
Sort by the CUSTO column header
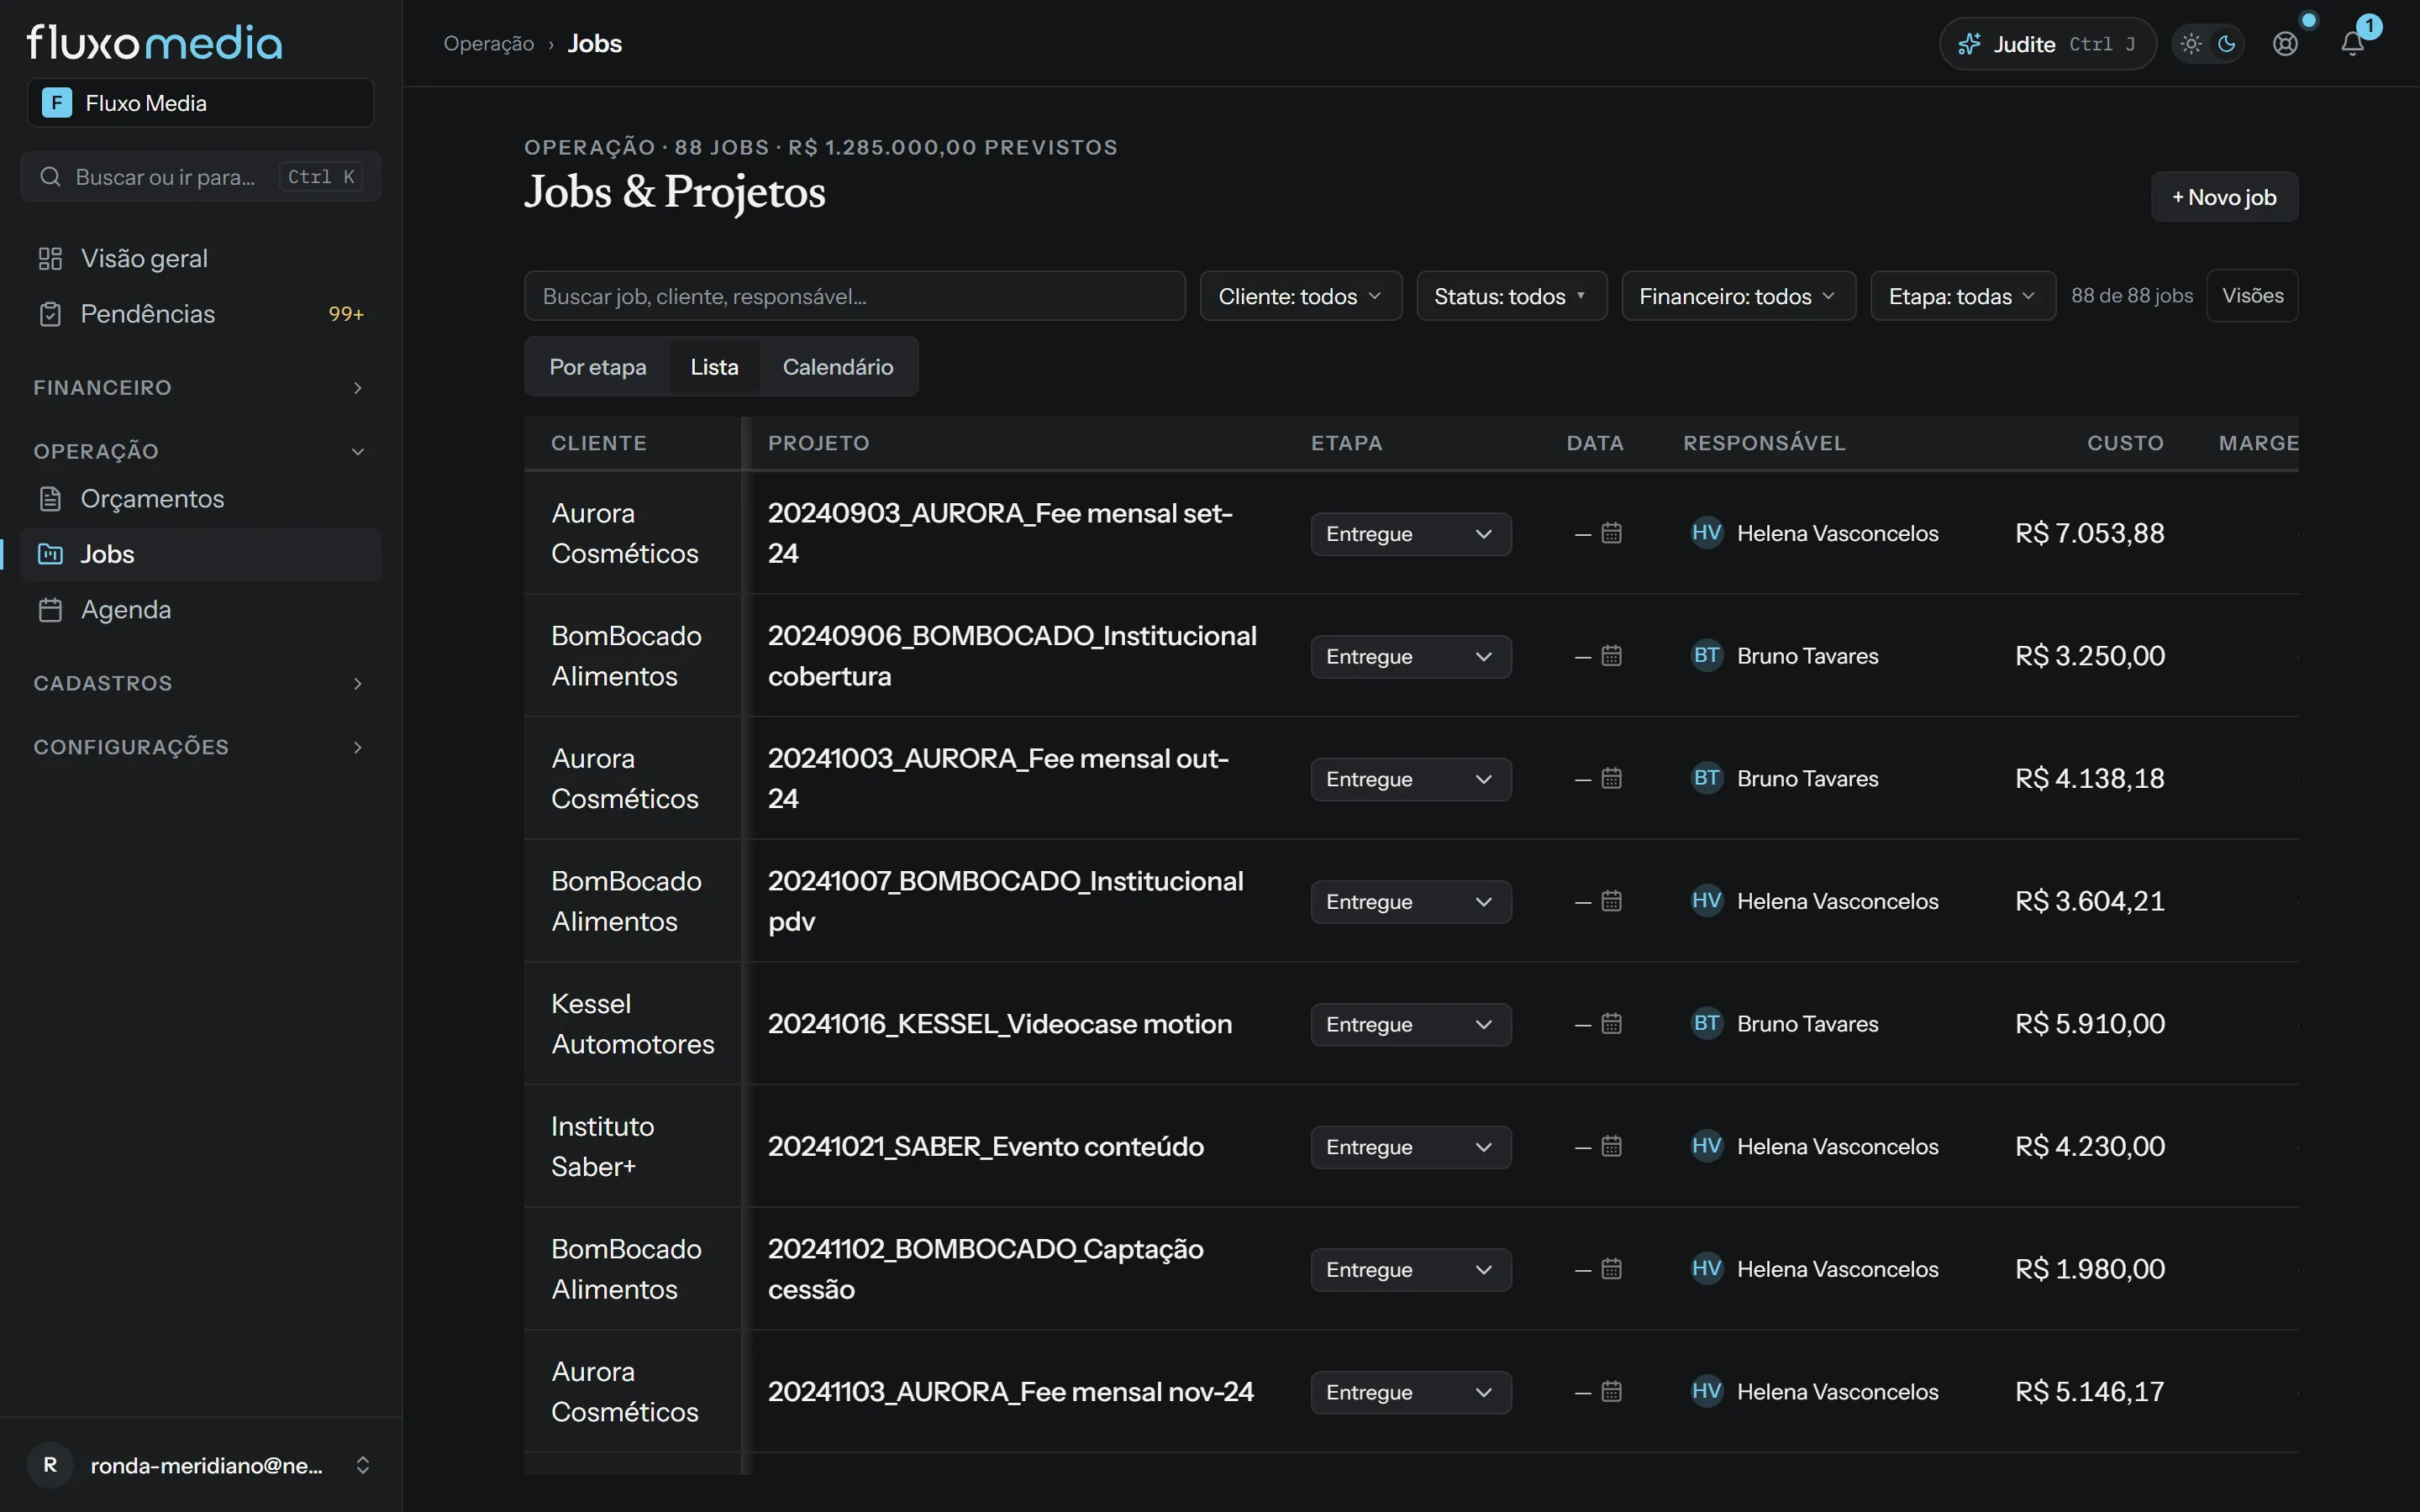click(2125, 443)
